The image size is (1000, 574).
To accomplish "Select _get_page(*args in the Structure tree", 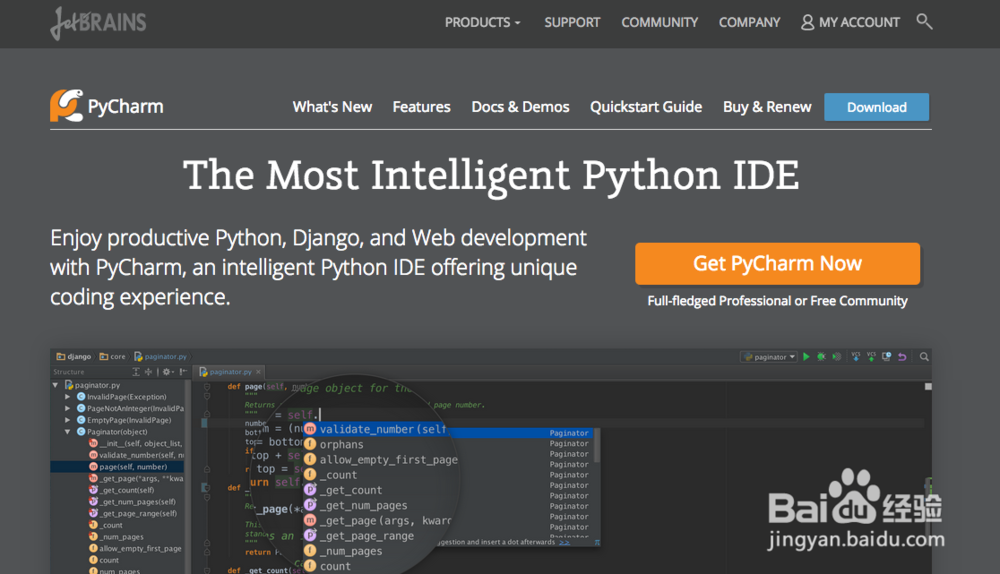I will pyautogui.click(x=136, y=478).
